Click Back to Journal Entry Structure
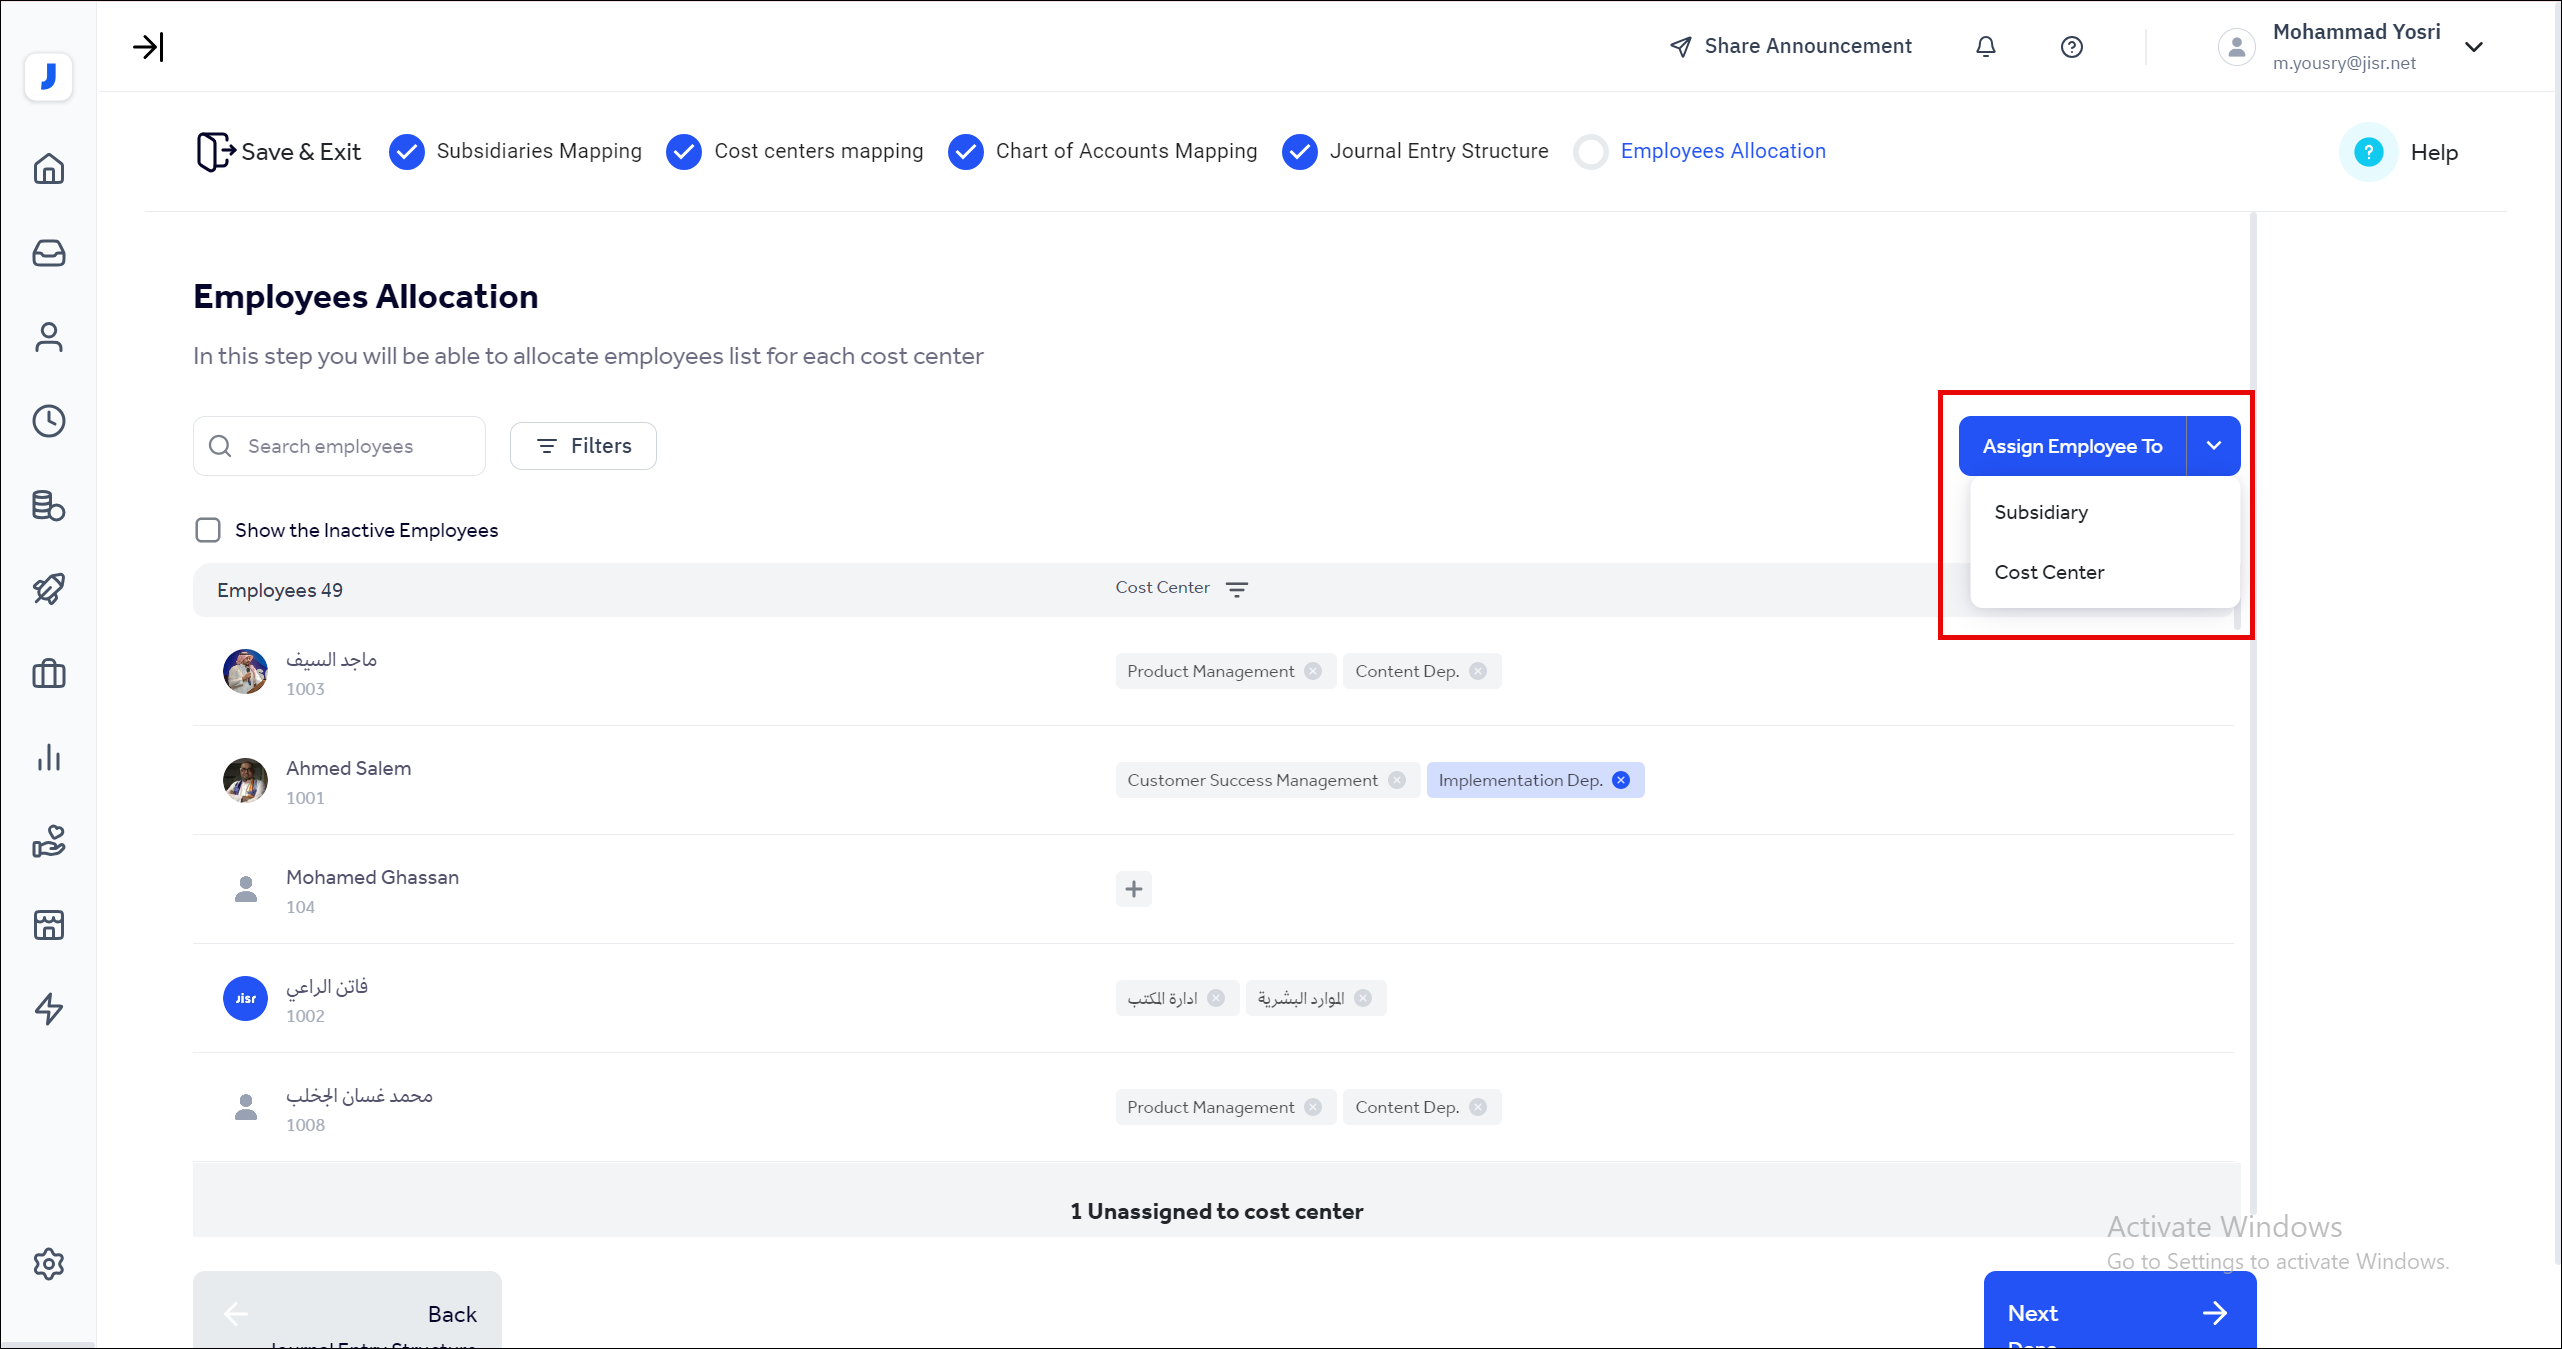This screenshot has width=2562, height=1349. click(x=347, y=1313)
